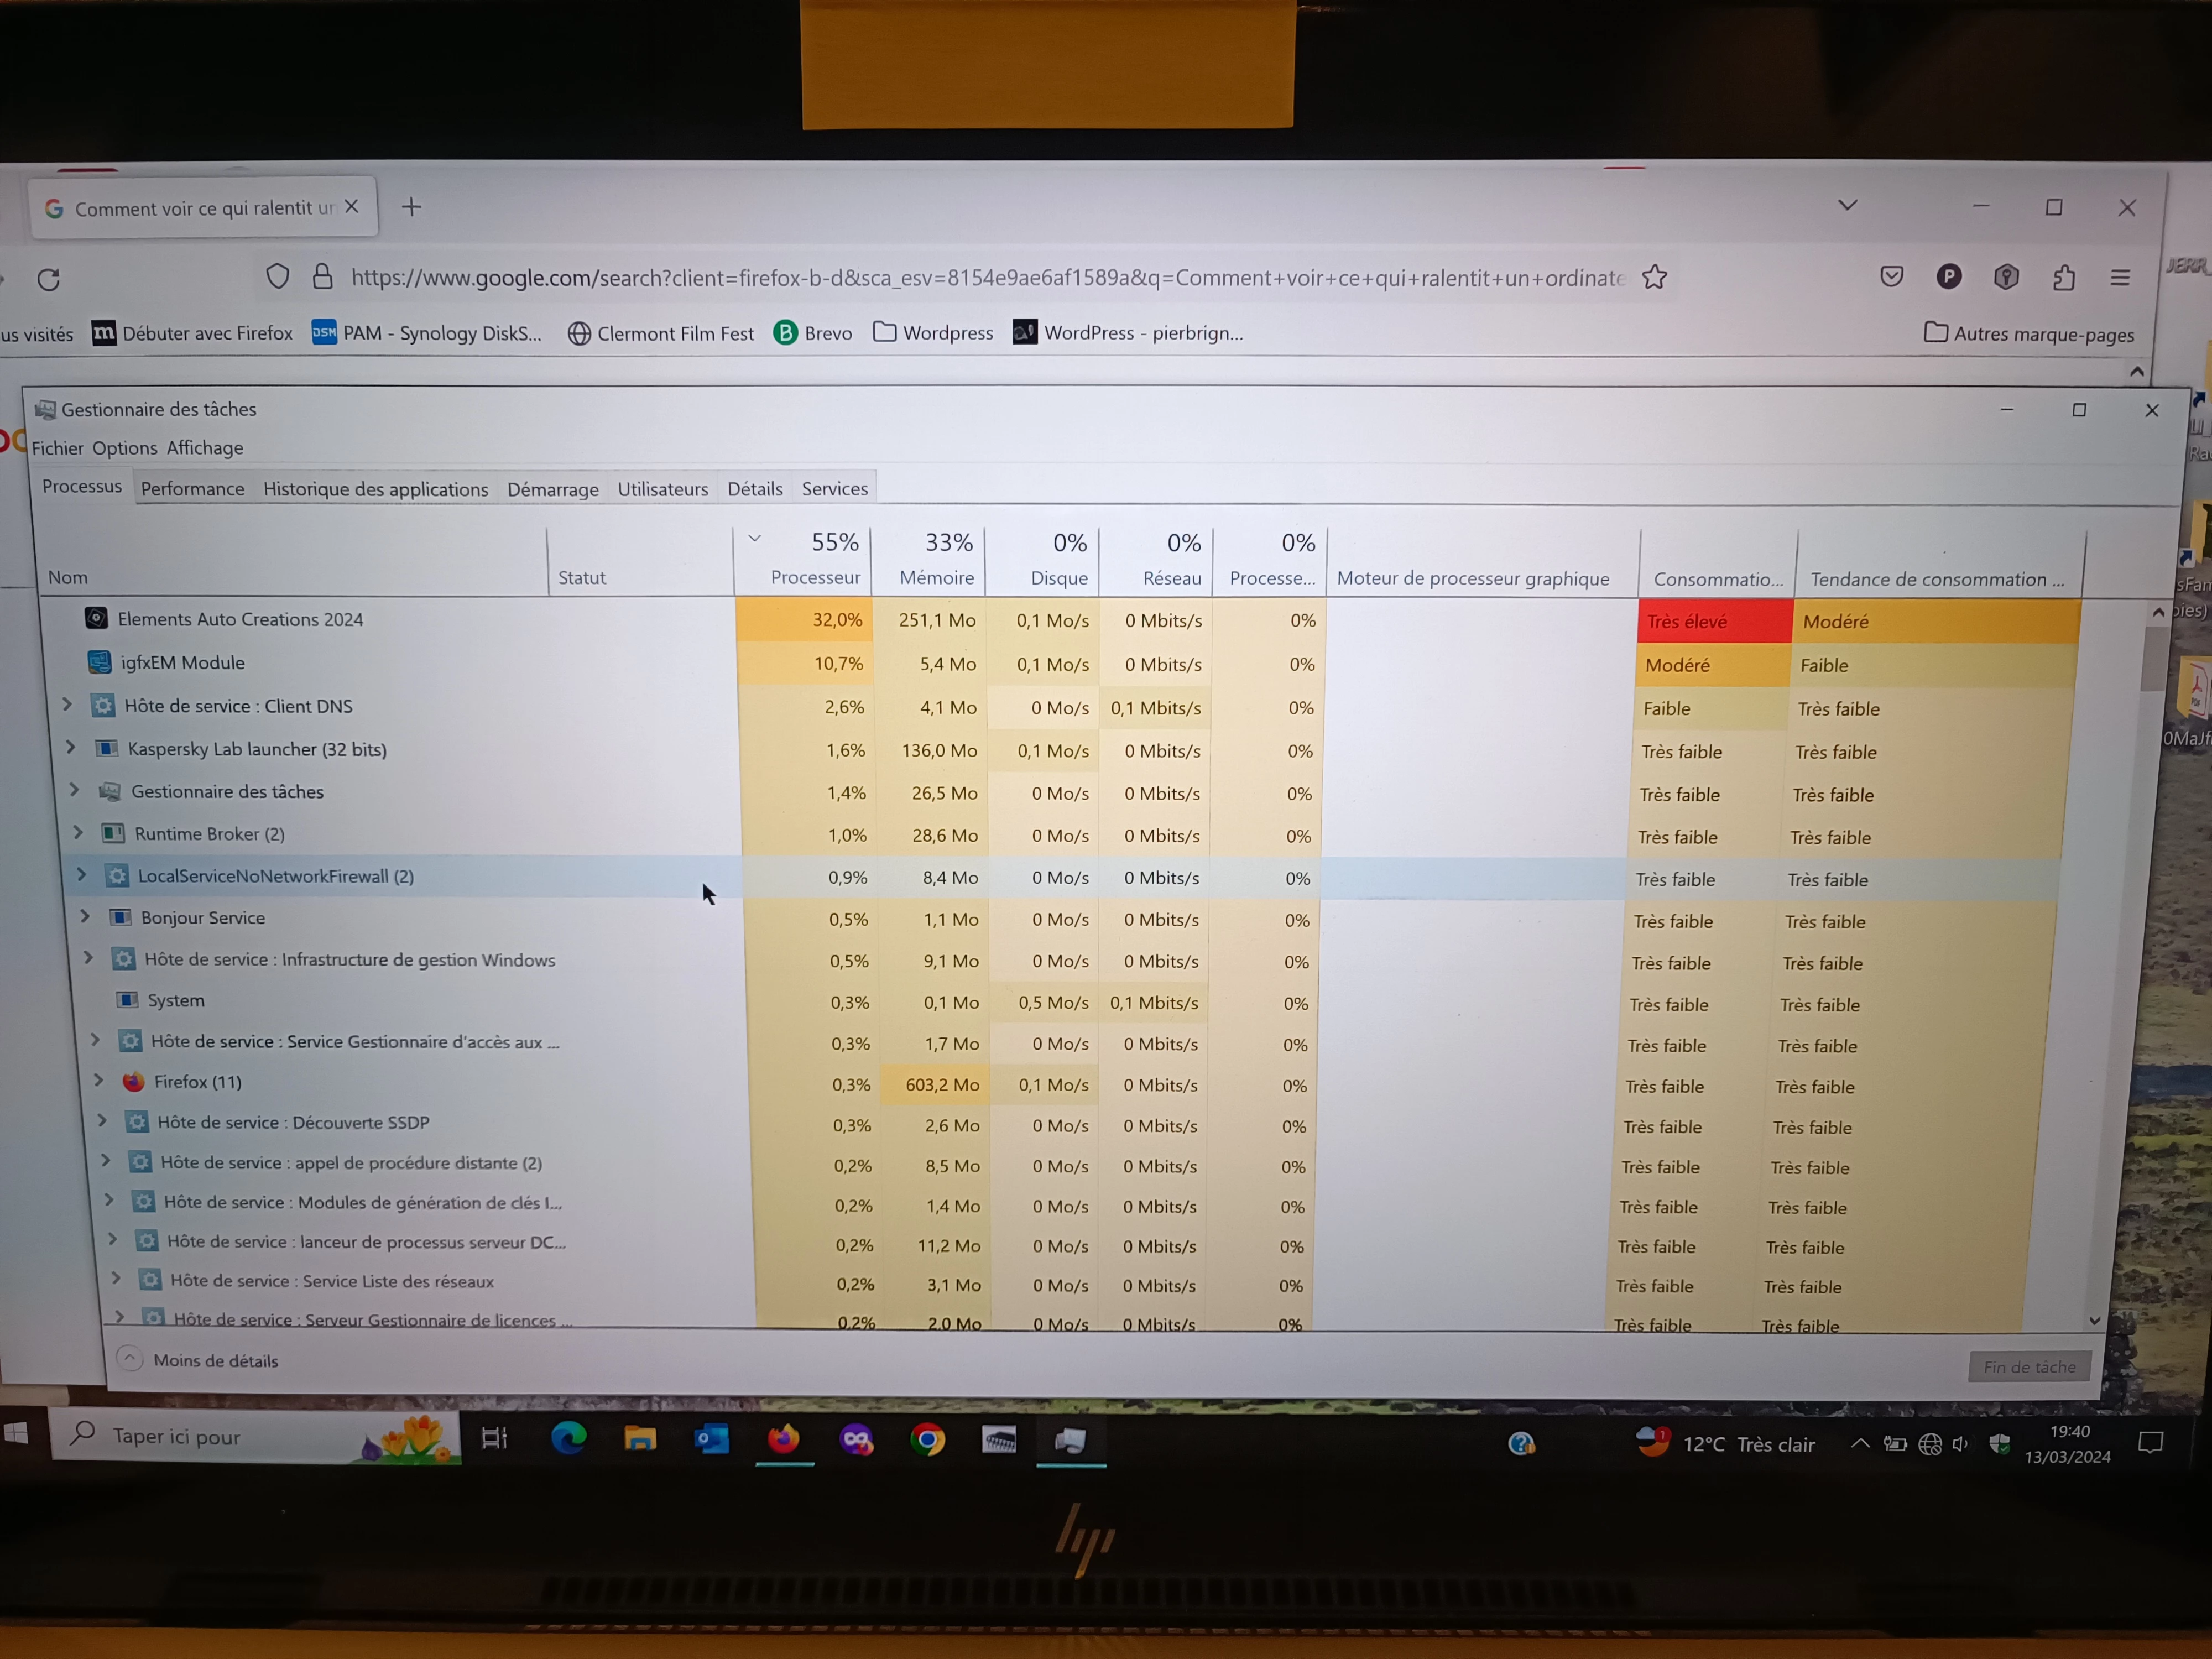
Task: Sort processes by the Mémoire column header
Action: coord(936,577)
